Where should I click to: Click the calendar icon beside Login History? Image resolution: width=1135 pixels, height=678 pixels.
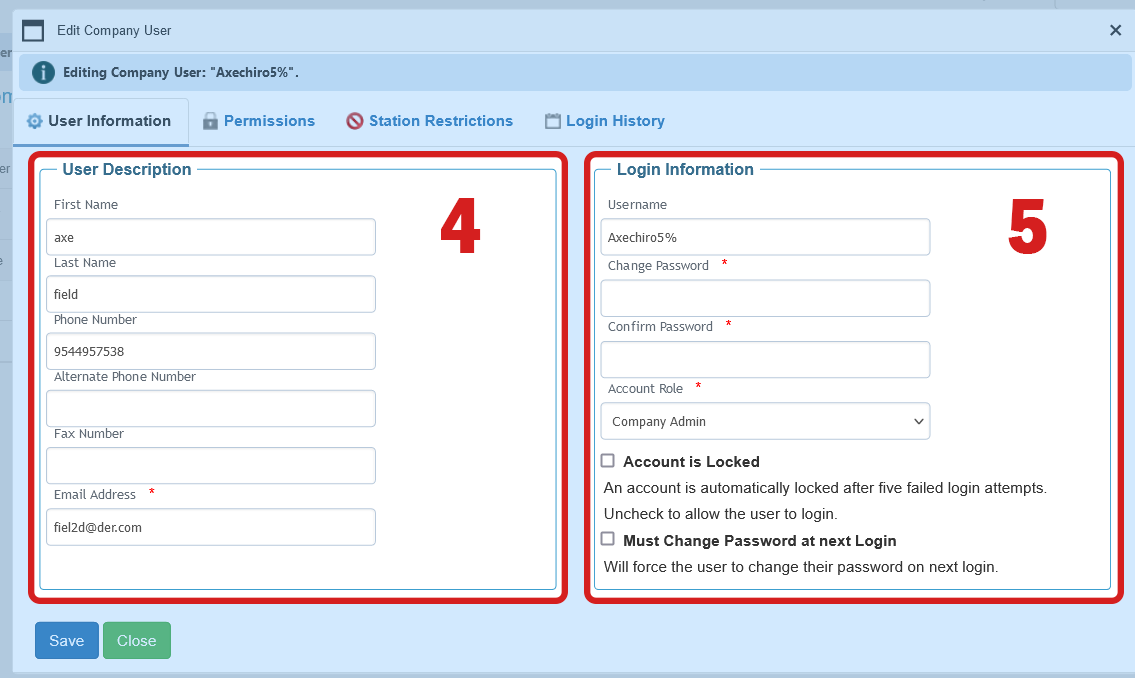tap(552, 120)
